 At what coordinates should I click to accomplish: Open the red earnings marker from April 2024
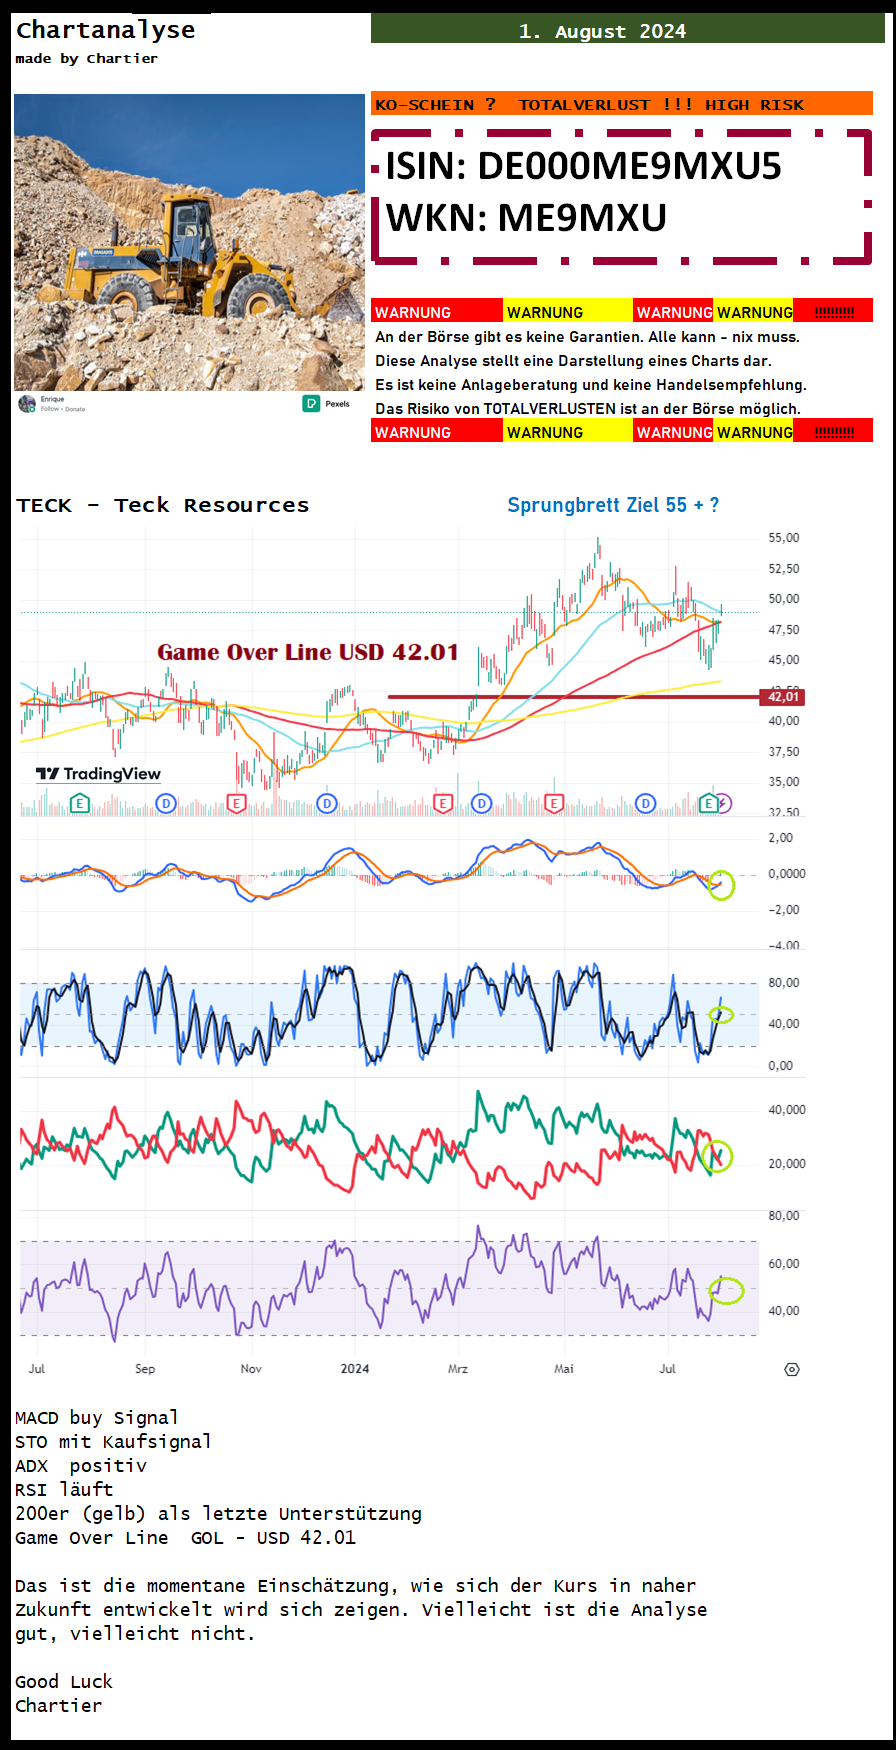[x=553, y=803]
